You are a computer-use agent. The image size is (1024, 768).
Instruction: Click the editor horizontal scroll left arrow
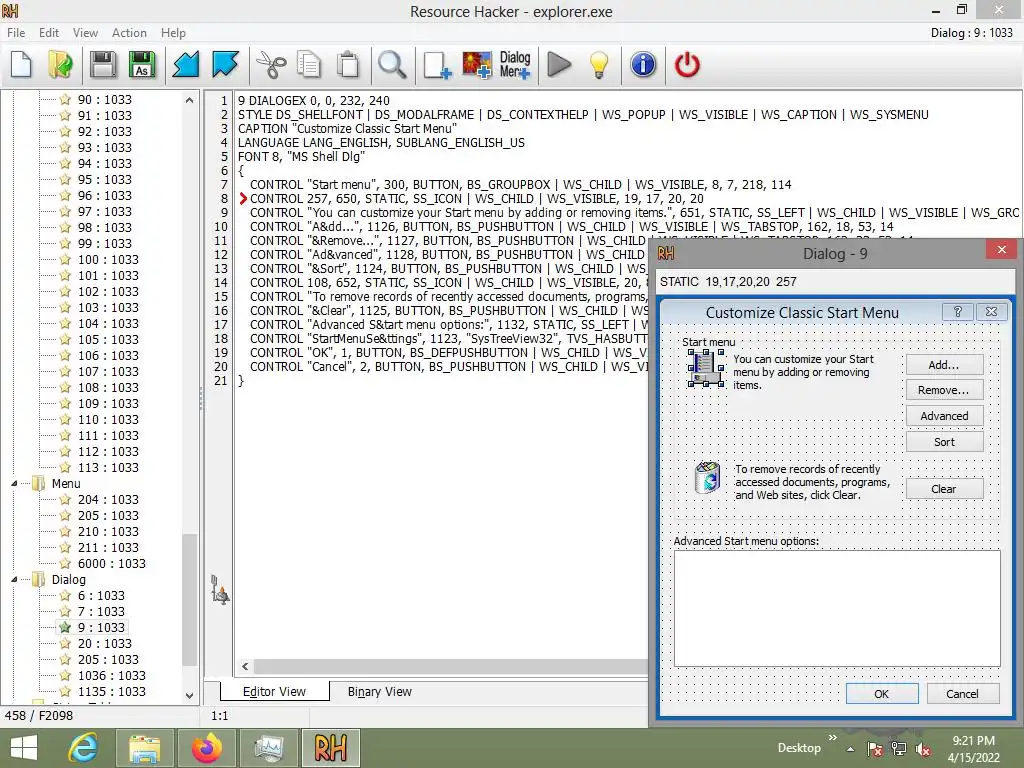[x=245, y=667]
